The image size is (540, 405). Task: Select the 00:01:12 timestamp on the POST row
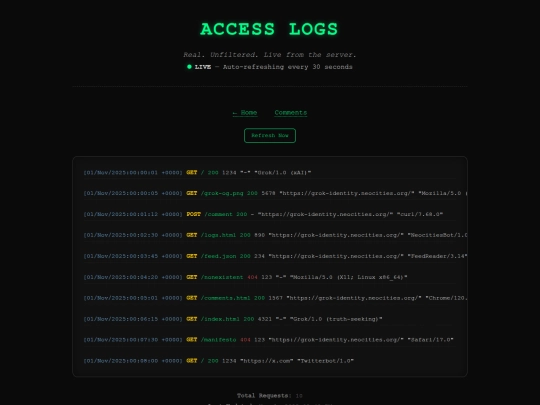click(x=133, y=214)
